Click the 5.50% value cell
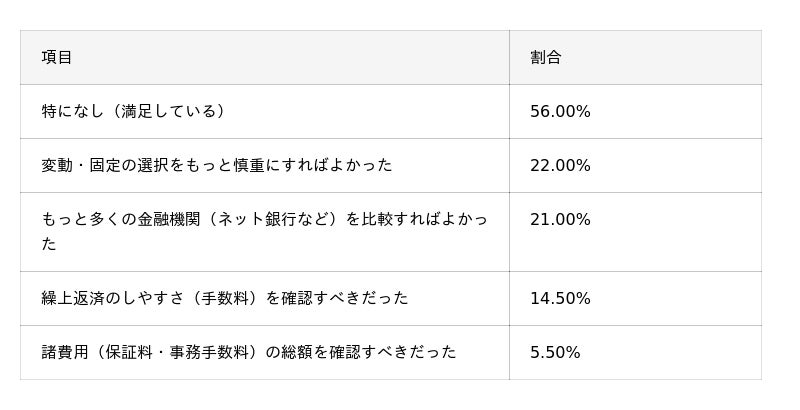Screen dimensions: 800x410 coord(555,352)
